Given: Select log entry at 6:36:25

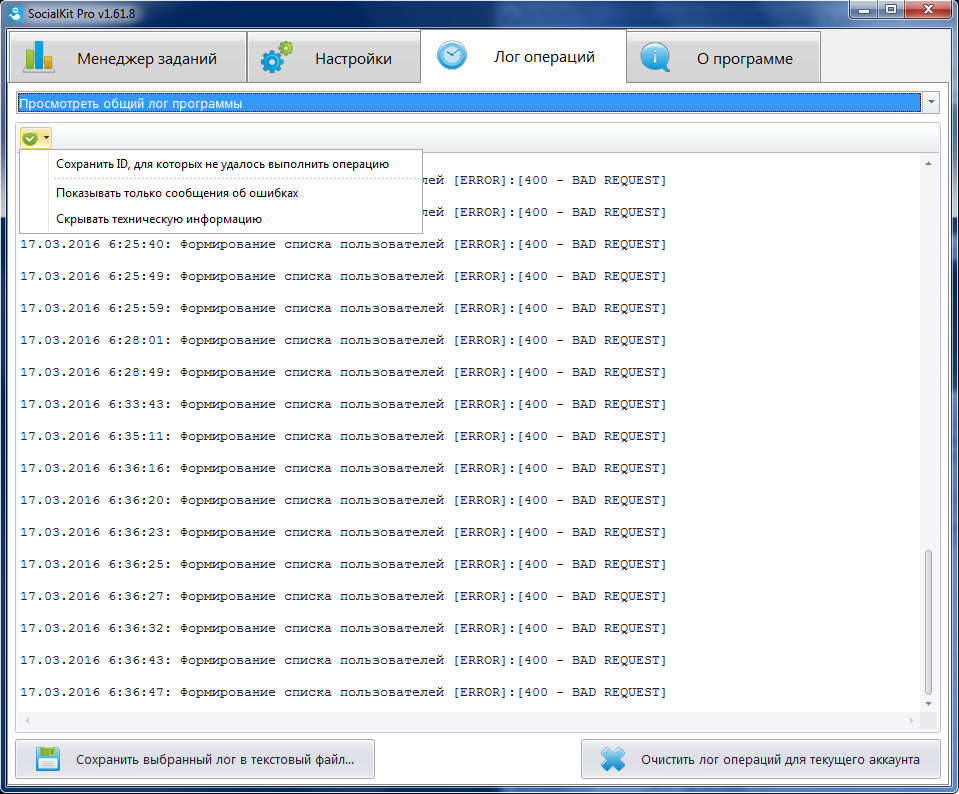Looking at the screenshot, I should tap(343, 564).
